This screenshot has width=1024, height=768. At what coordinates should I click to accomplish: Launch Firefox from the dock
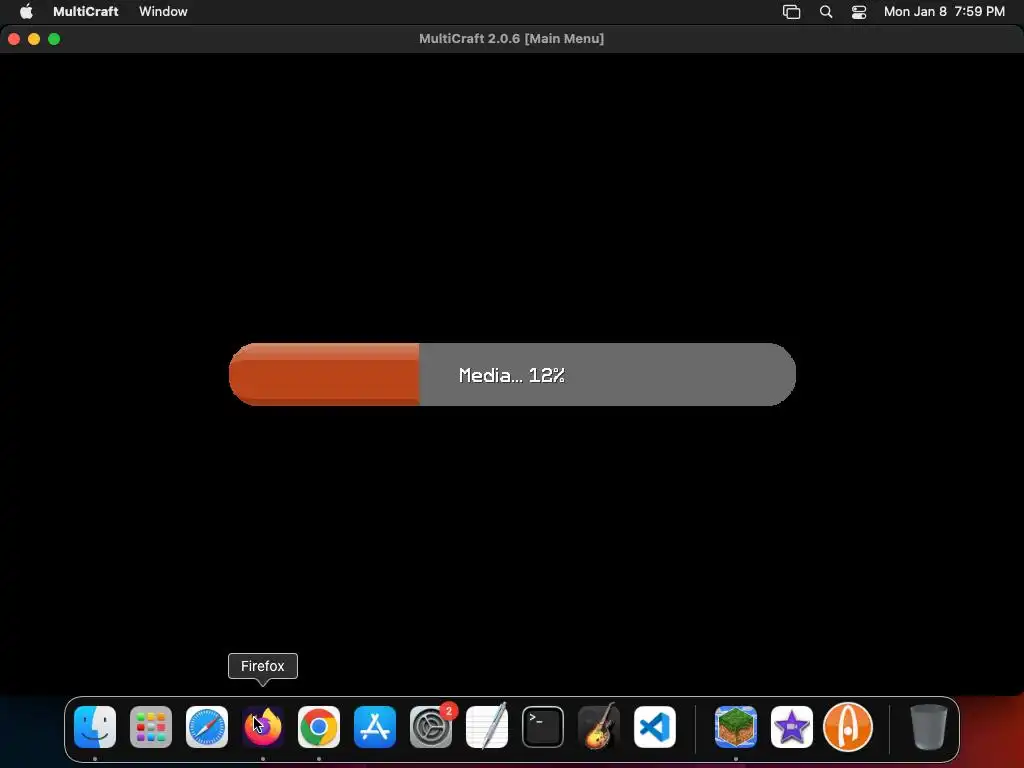pos(263,727)
